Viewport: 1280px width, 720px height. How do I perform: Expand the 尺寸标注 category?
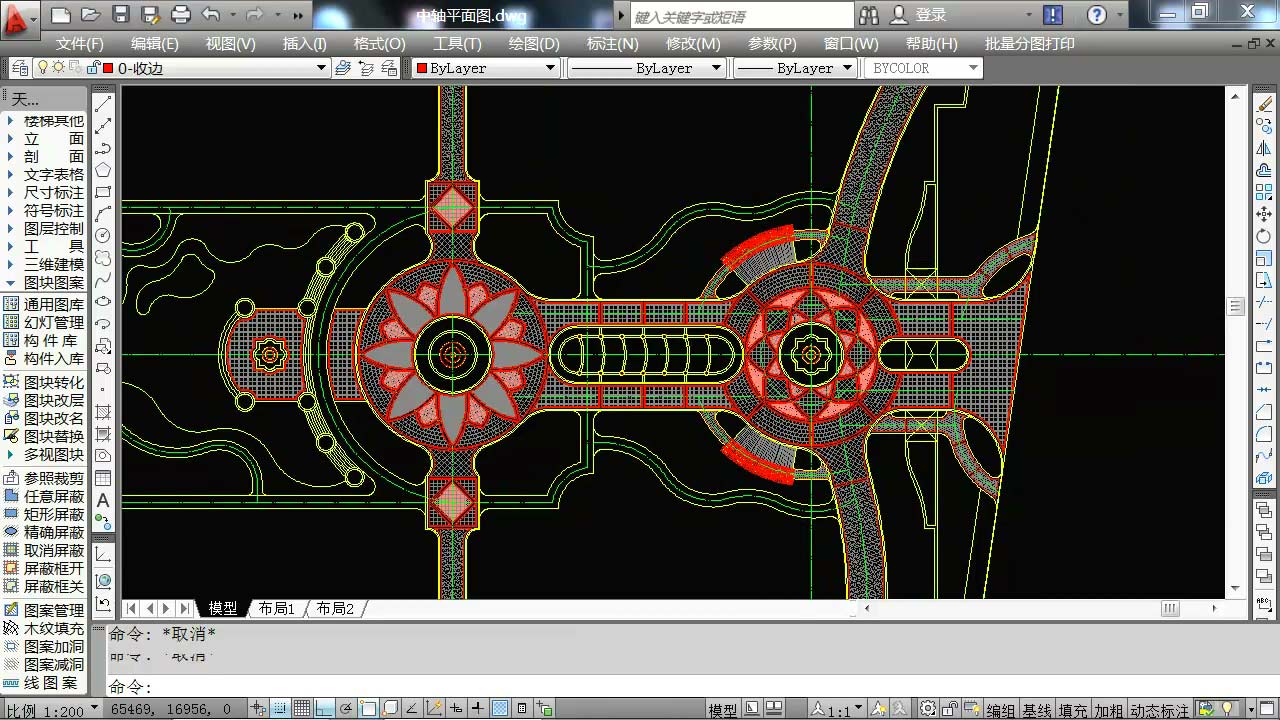[x=46, y=193]
